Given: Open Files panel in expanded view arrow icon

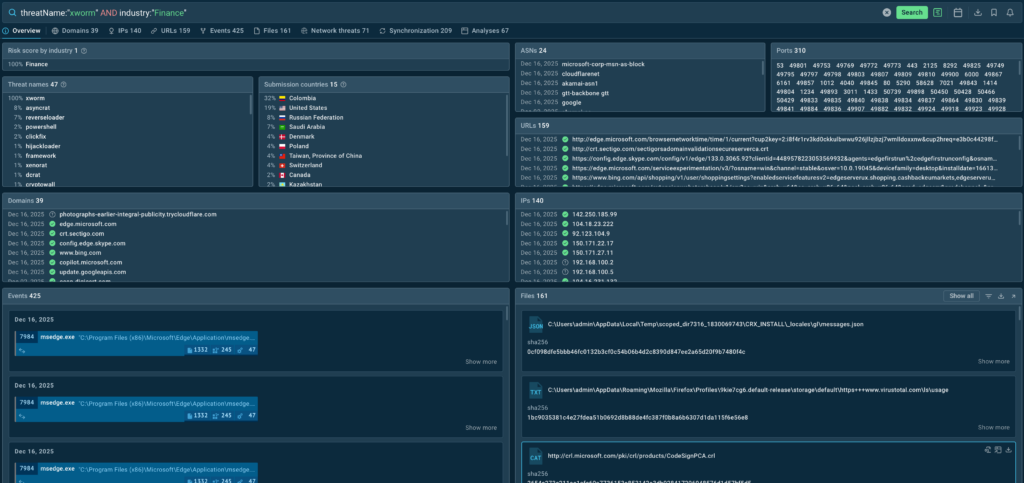Looking at the screenshot, I should pos(1012,296).
